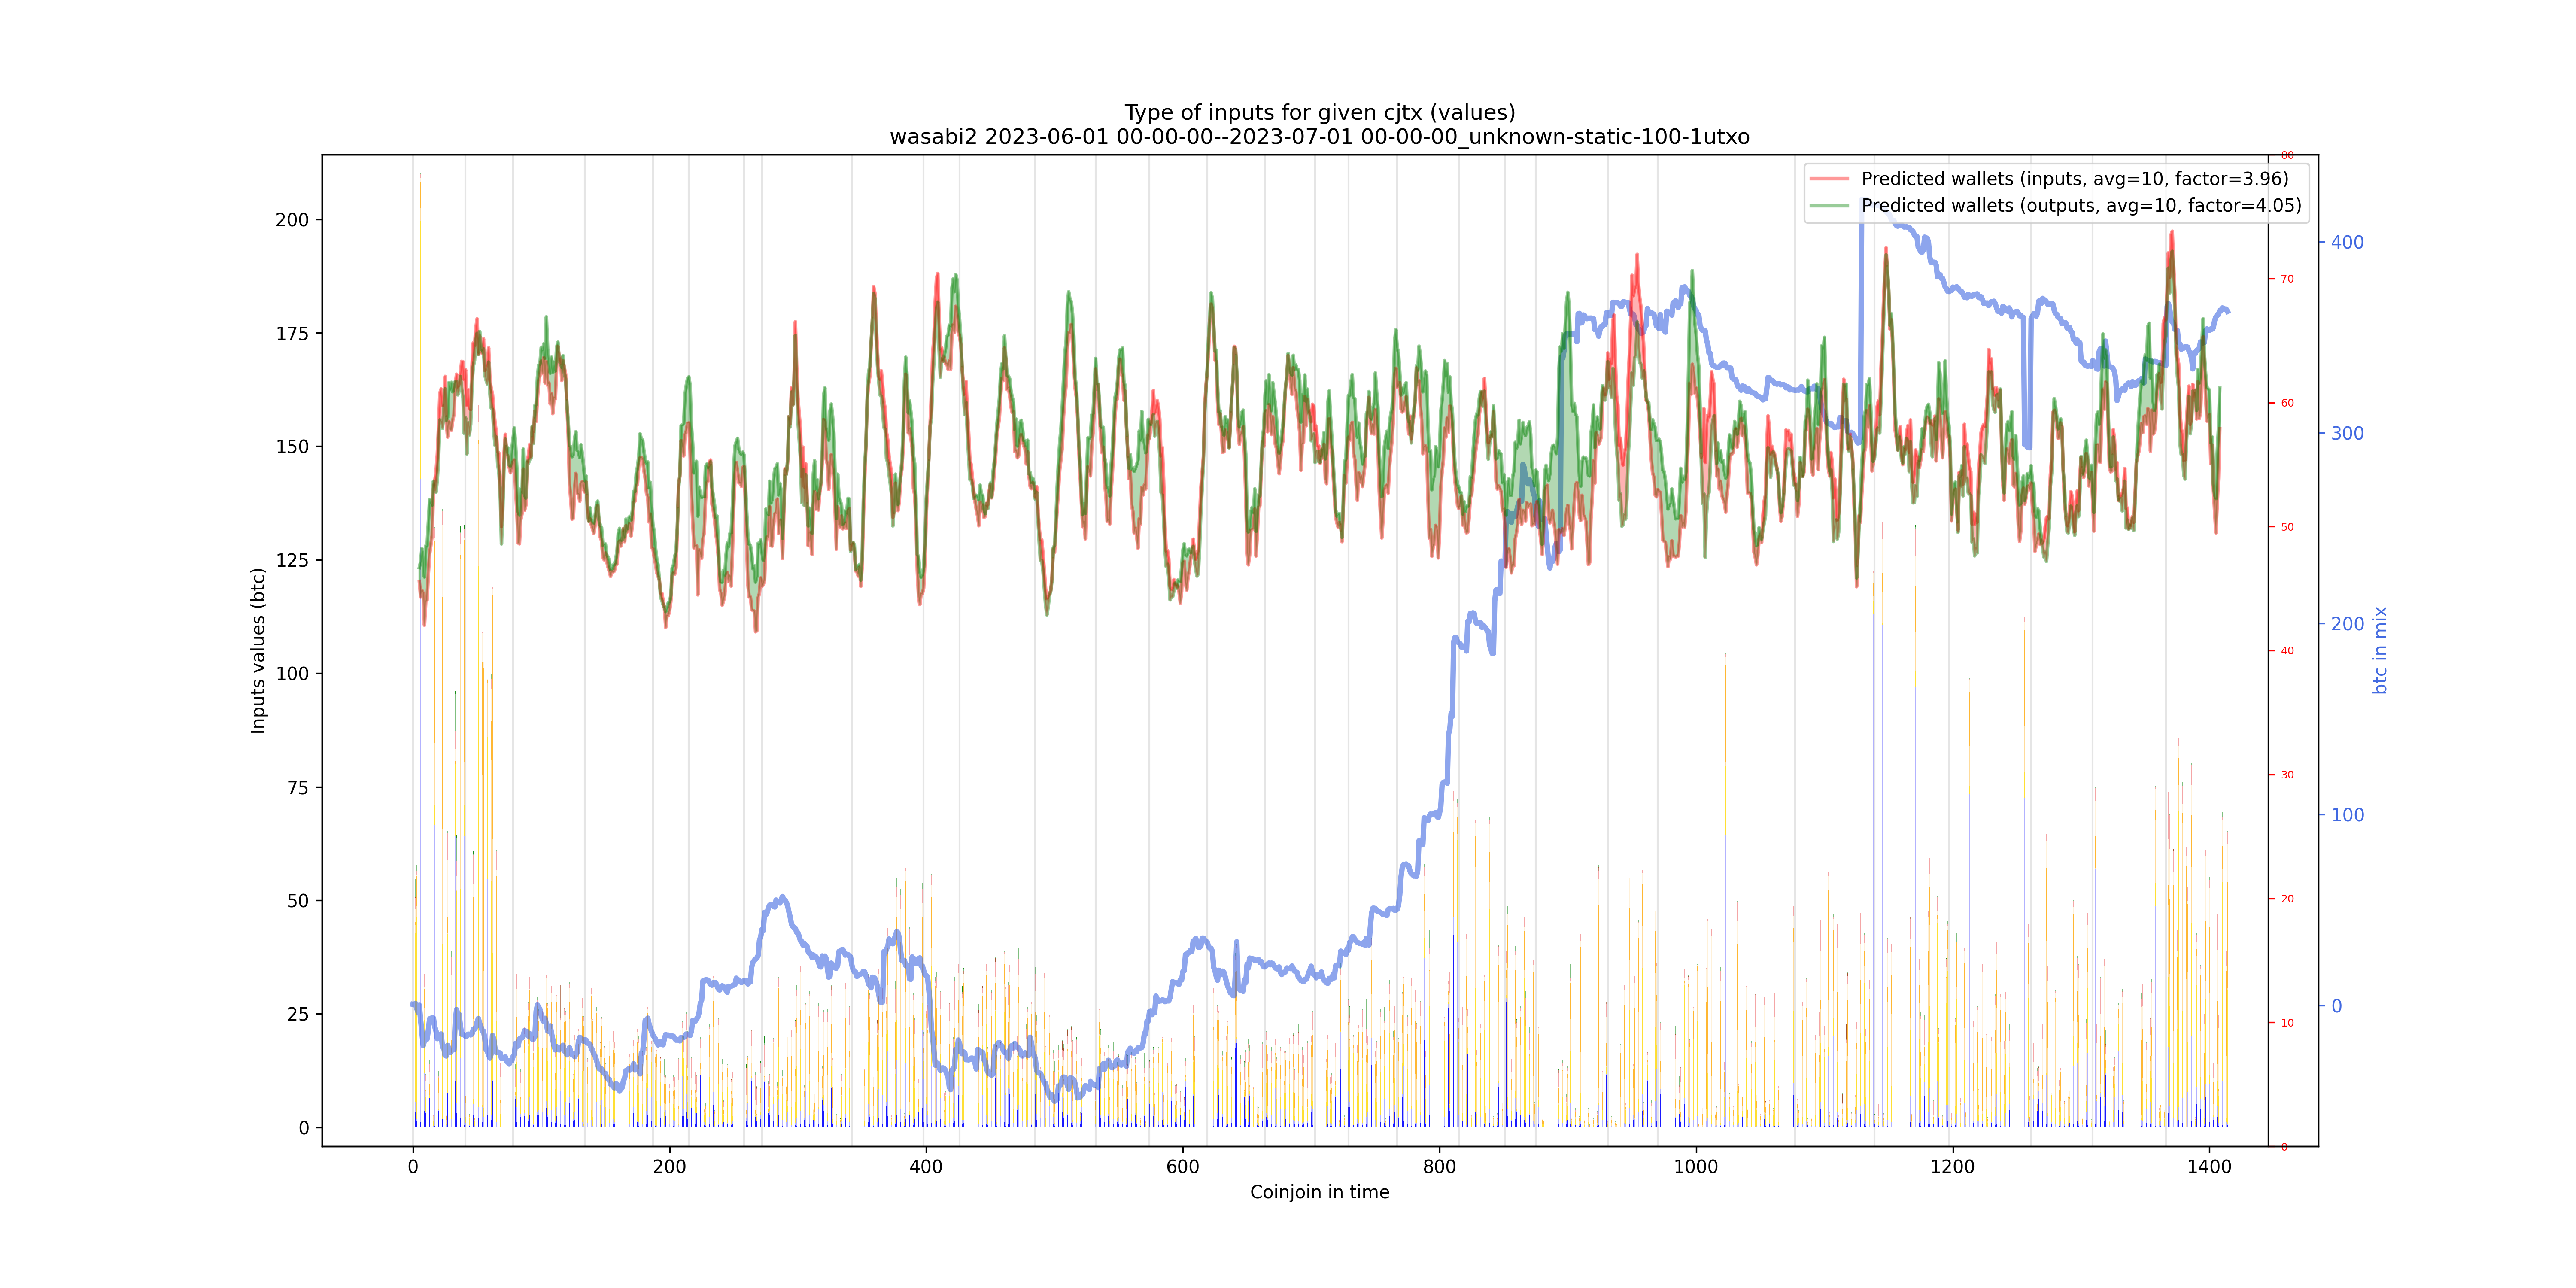Click the 'Inputs values (btc)' y-axis label

(x=259, y=651)
